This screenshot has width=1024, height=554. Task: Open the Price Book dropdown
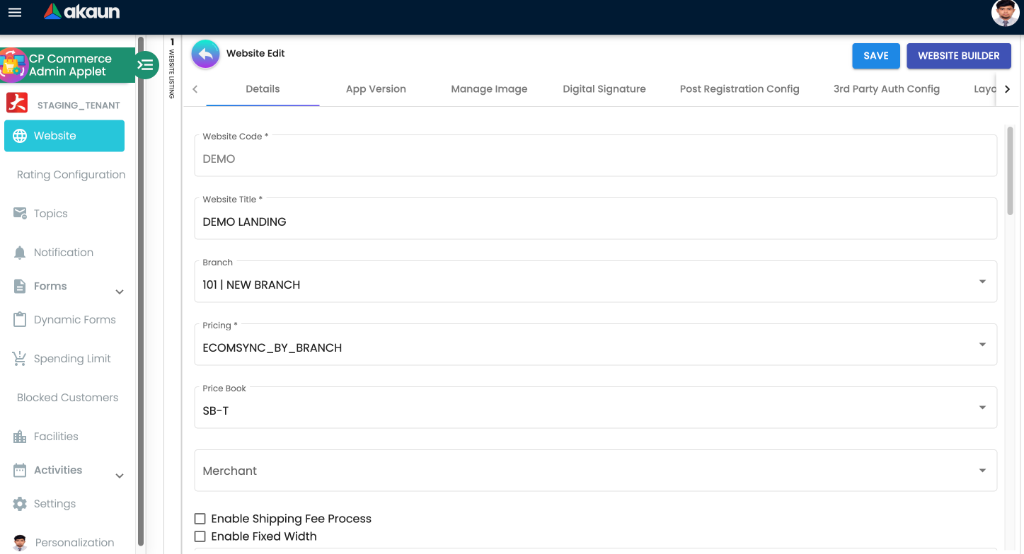[x=596, y=408]
